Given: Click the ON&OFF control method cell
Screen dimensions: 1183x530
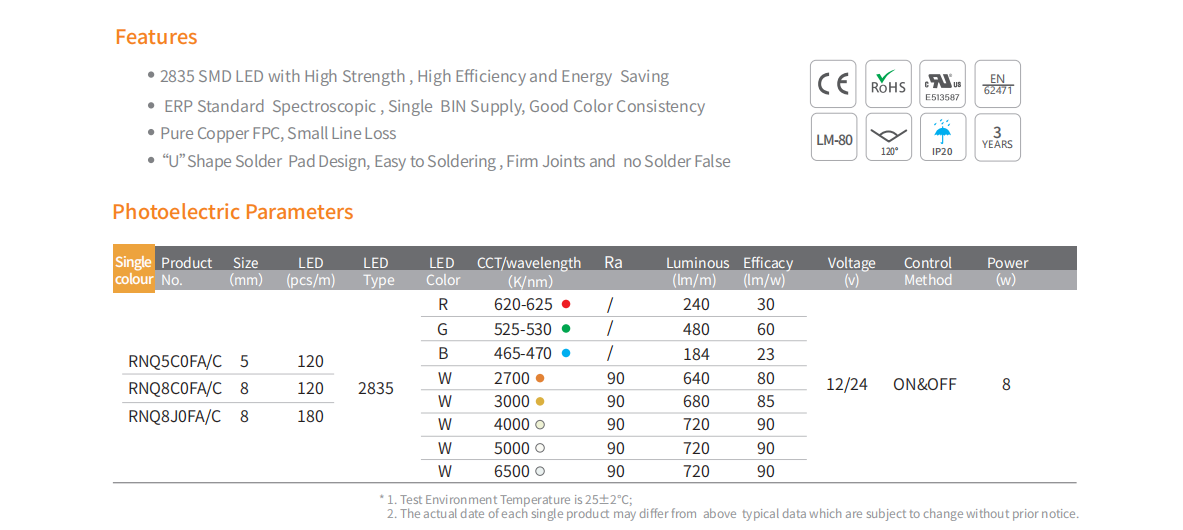Looking at the screenshot, I should click(x=924, y=384).
